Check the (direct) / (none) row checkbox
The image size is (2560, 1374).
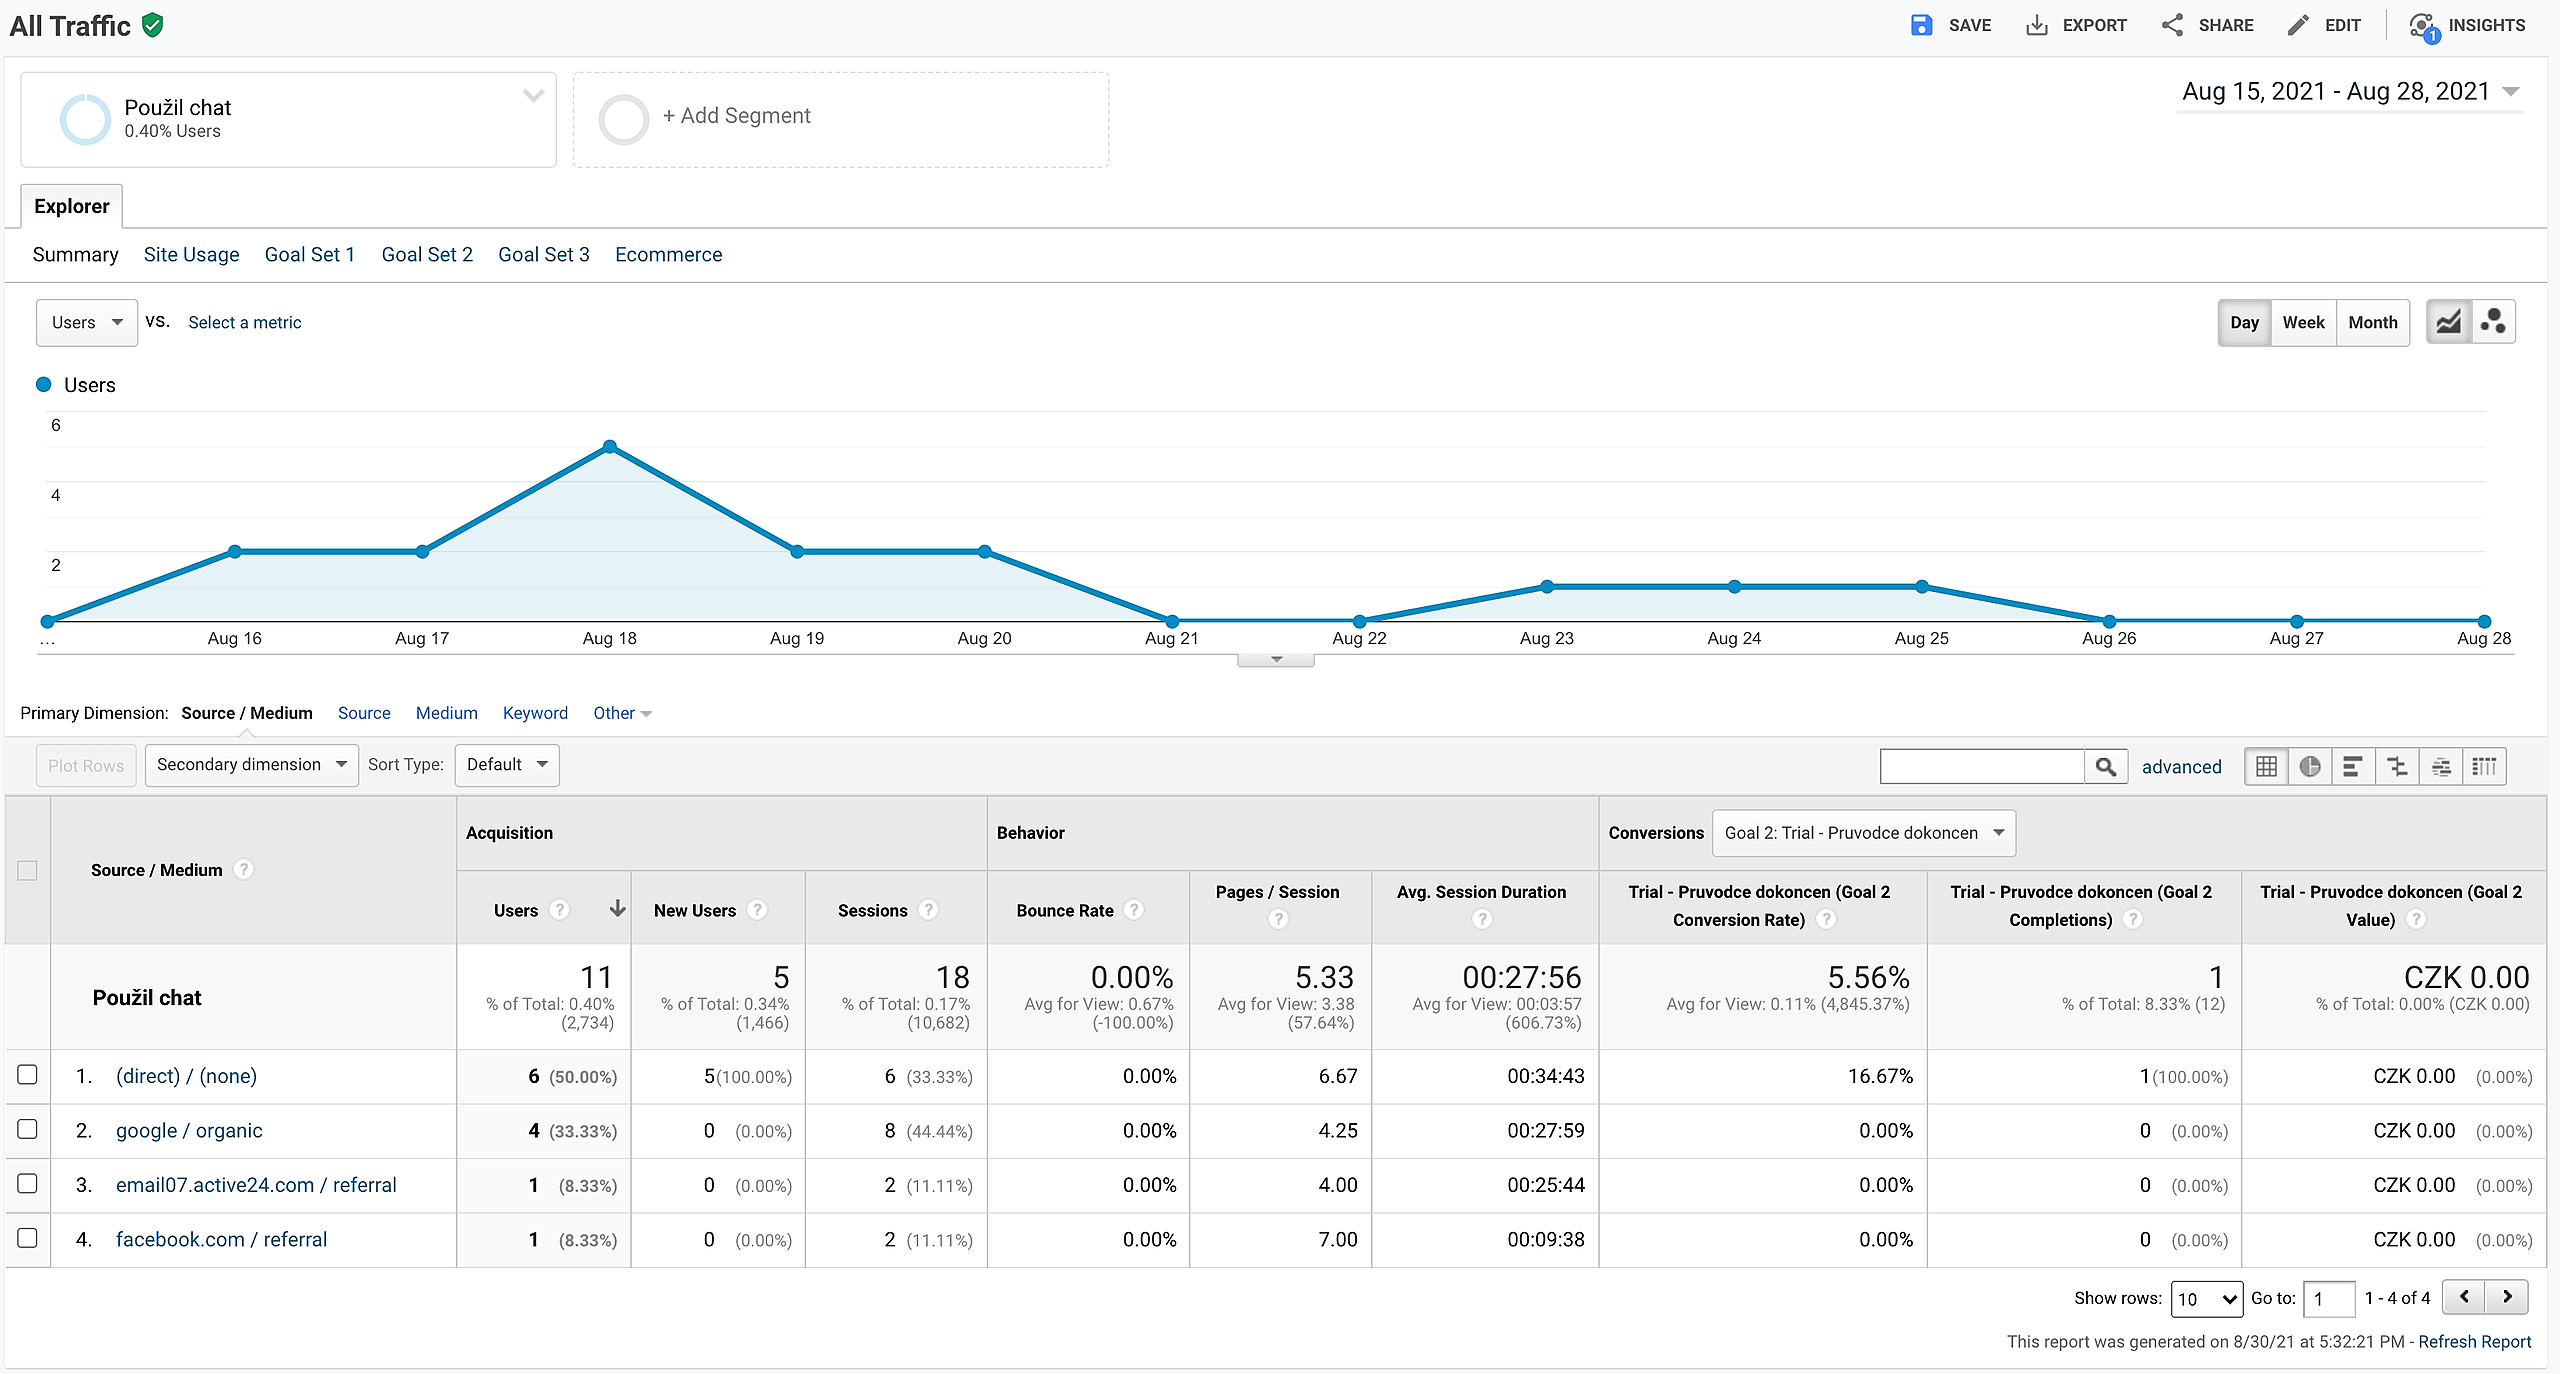click(x=28, y=1075)
